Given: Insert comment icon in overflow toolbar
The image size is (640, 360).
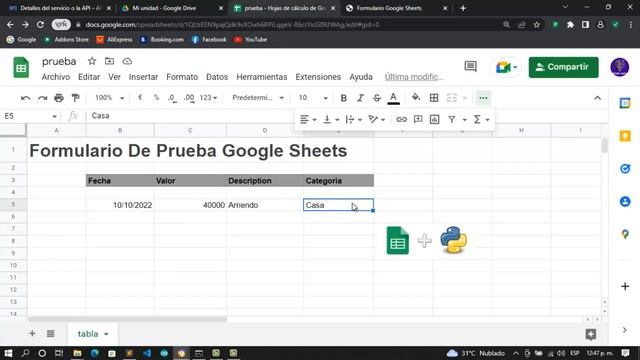Looking at the screenshot, I should 418,119.
